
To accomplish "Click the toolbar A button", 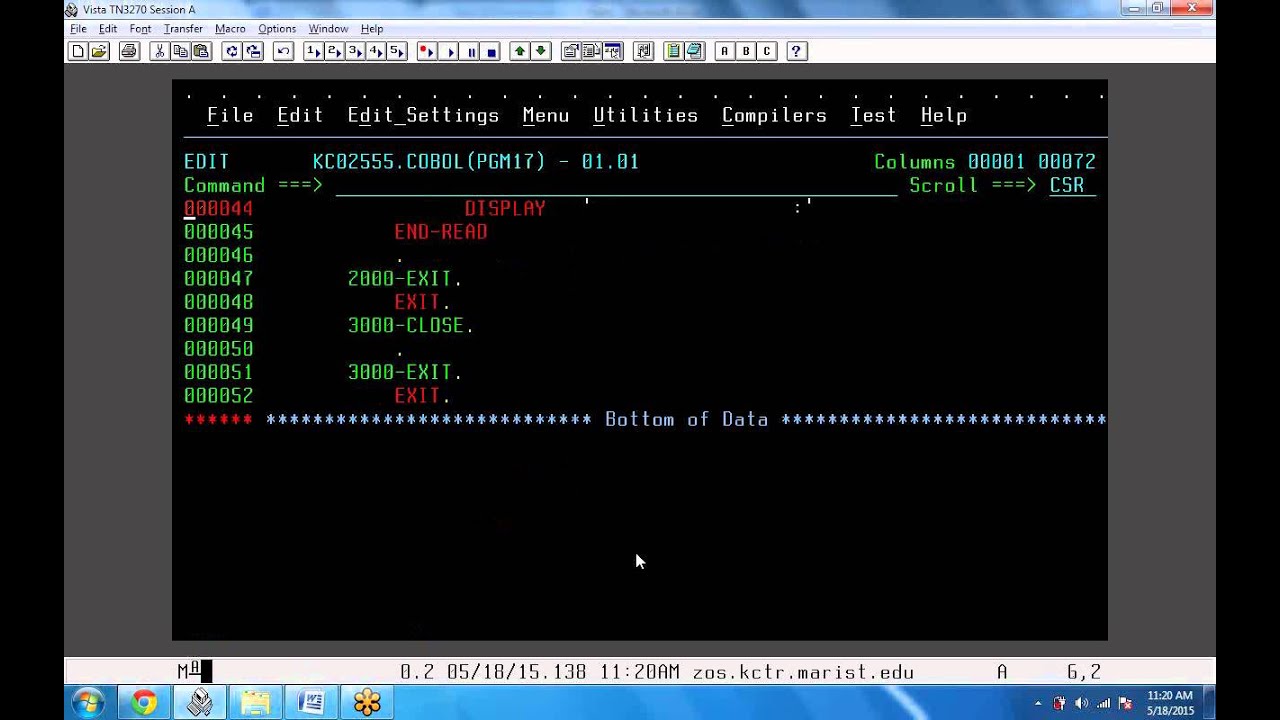I will point(725,51).
